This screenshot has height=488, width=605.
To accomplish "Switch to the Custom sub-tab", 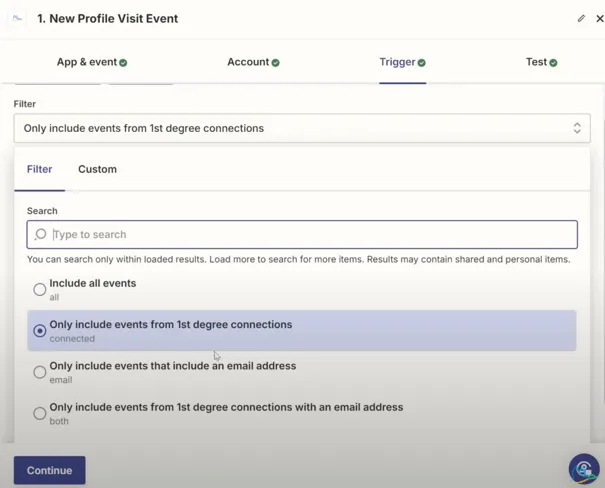I will 97,169.
